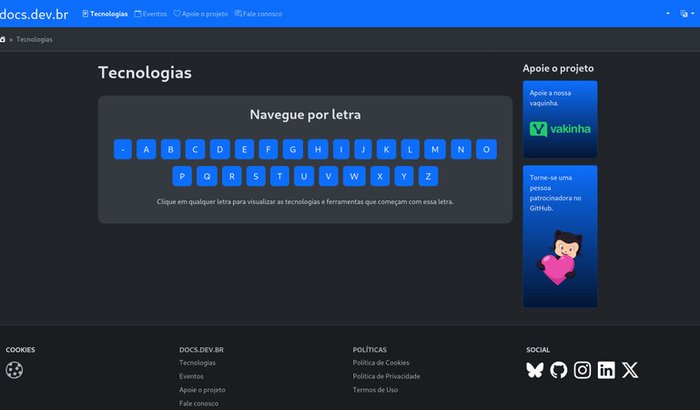Open Política de Privacidade footer link

(386, 376)
